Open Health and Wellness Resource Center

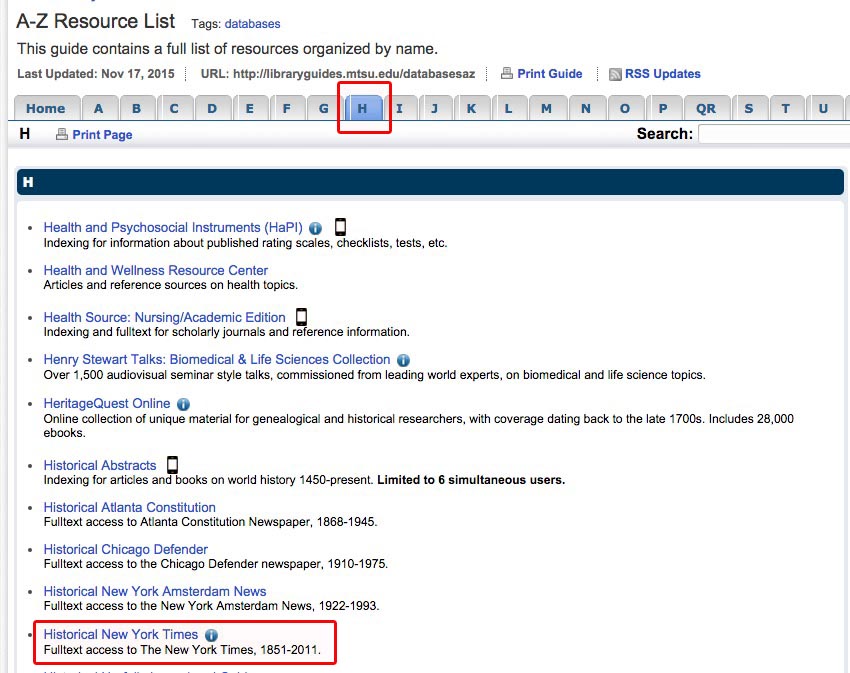[156, 270]
